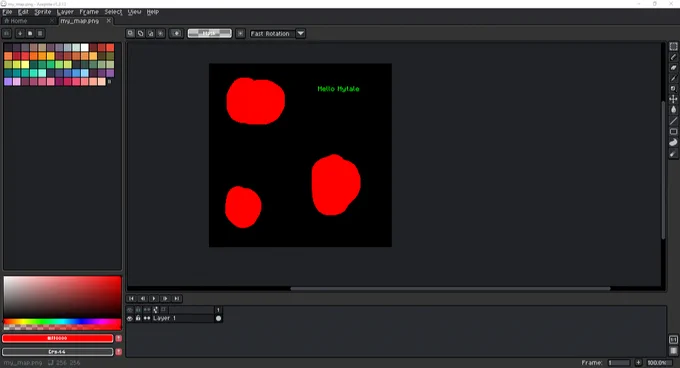Click the gray background color button

point(57,352)
